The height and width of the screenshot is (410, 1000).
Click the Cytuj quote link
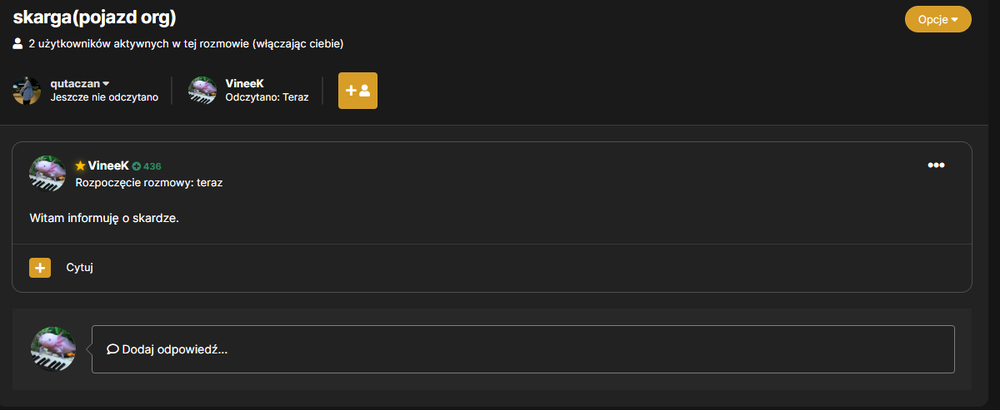click(80, 268)
